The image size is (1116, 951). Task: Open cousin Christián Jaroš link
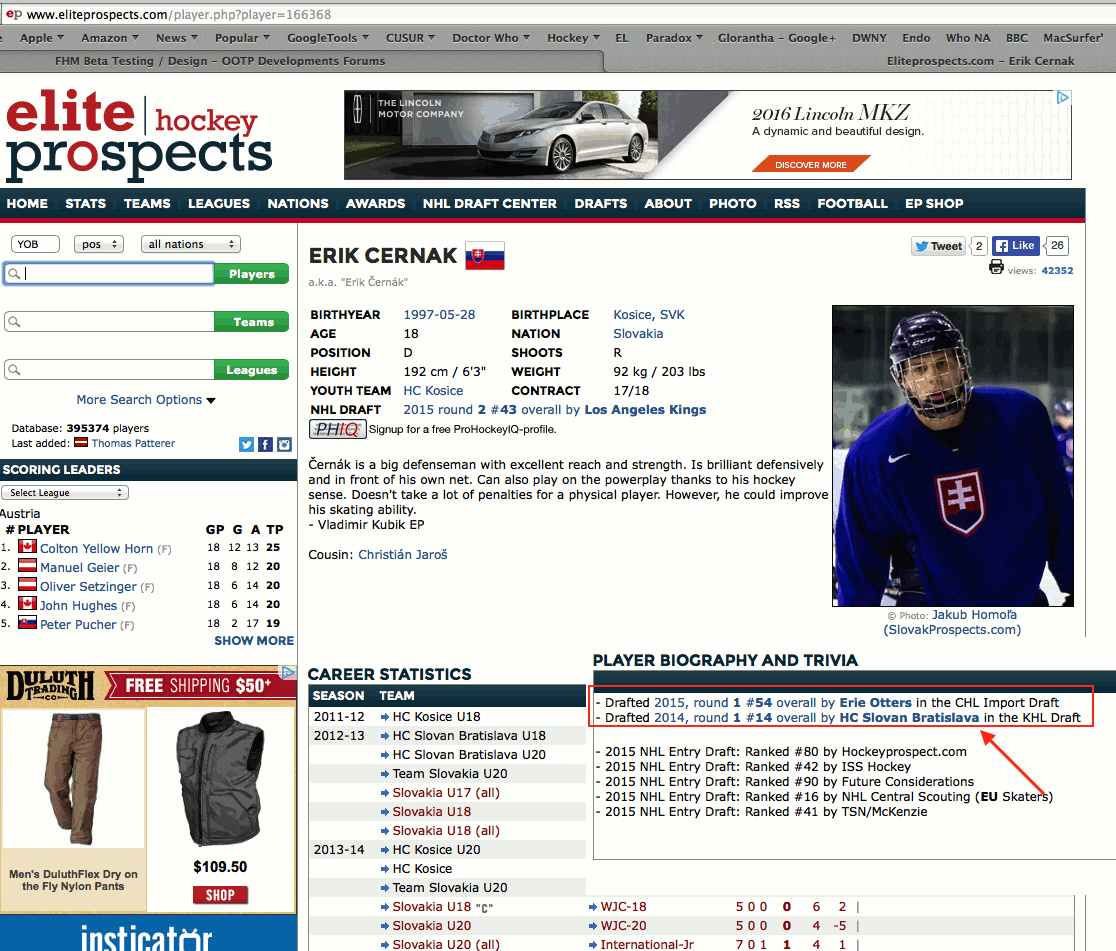point(403,555)
